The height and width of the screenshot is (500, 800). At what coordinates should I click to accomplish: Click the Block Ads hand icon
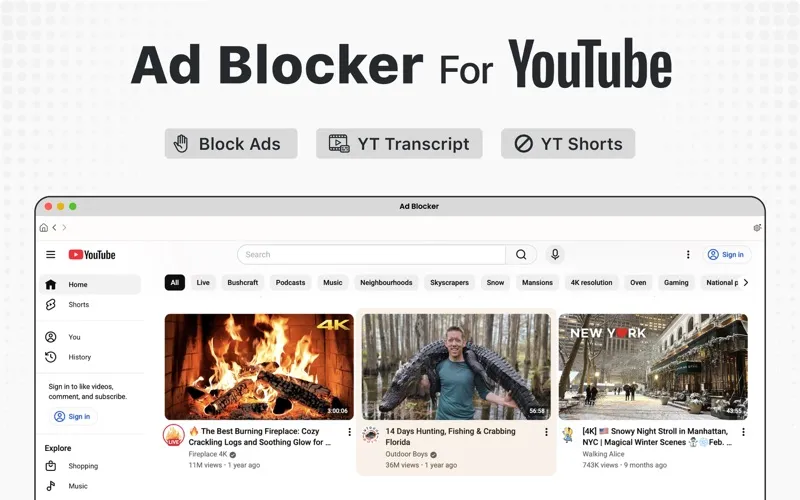pyautogui.click(x=181, y=144)
